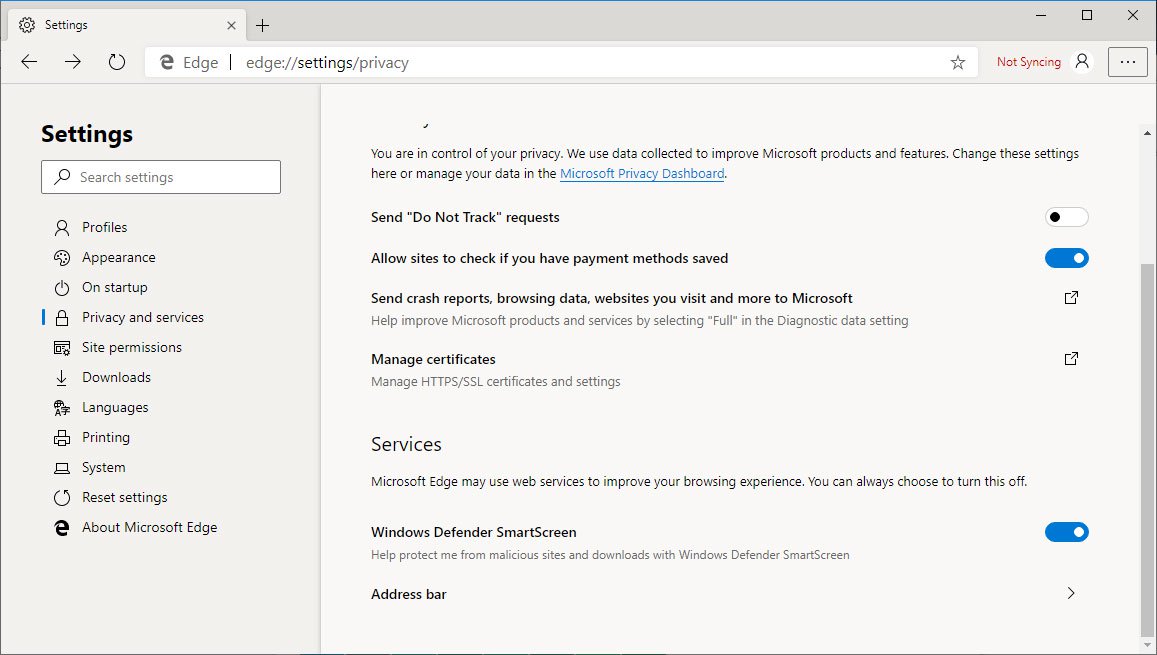
Task: Disable payment methods check toggle
Action: tap(1066, 258)
